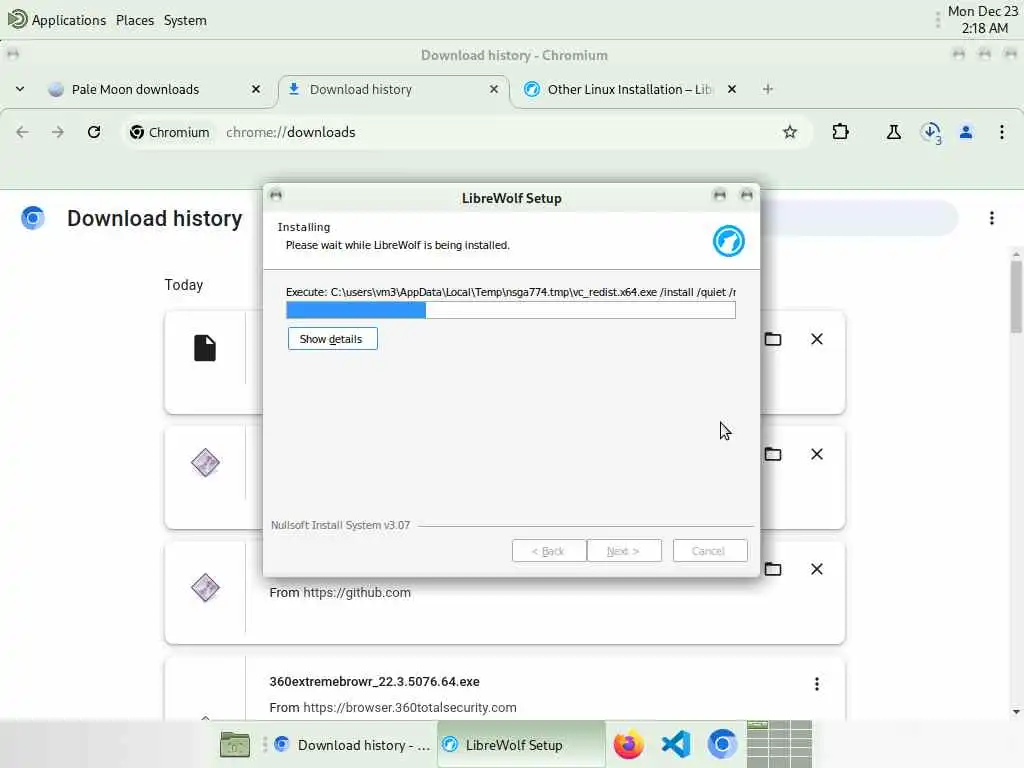The image size is (1024, 768).
Task: Show first download item in folder
Action: click(773, 339)
